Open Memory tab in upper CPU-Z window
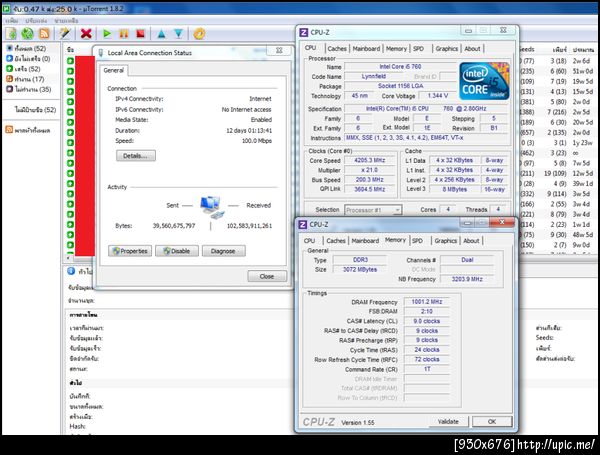The image size is (600, 455). (x=396, y=49)
